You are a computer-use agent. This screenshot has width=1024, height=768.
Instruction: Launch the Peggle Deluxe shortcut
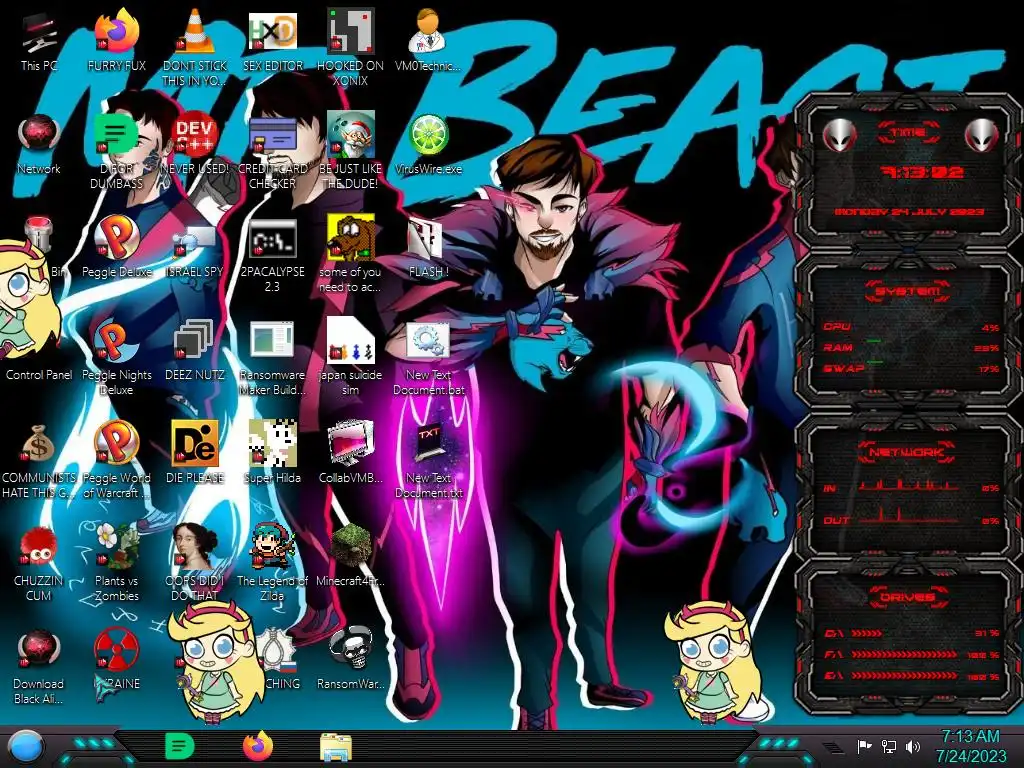(116, 238)
